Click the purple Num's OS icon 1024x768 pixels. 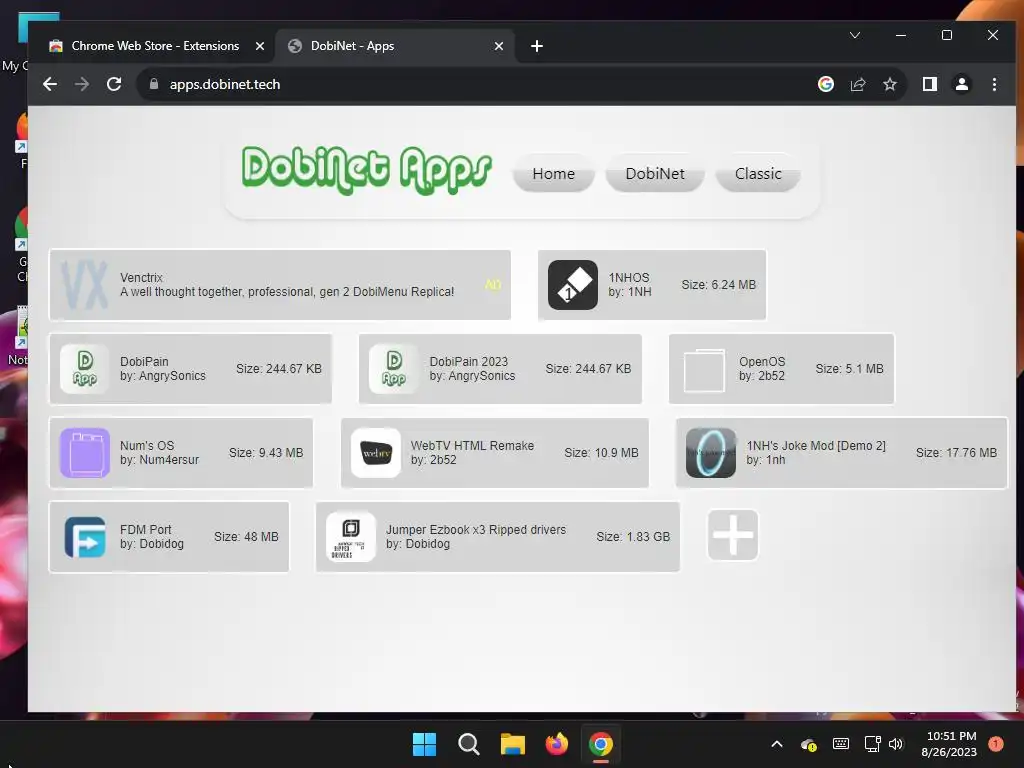click(x=85, y=453)
